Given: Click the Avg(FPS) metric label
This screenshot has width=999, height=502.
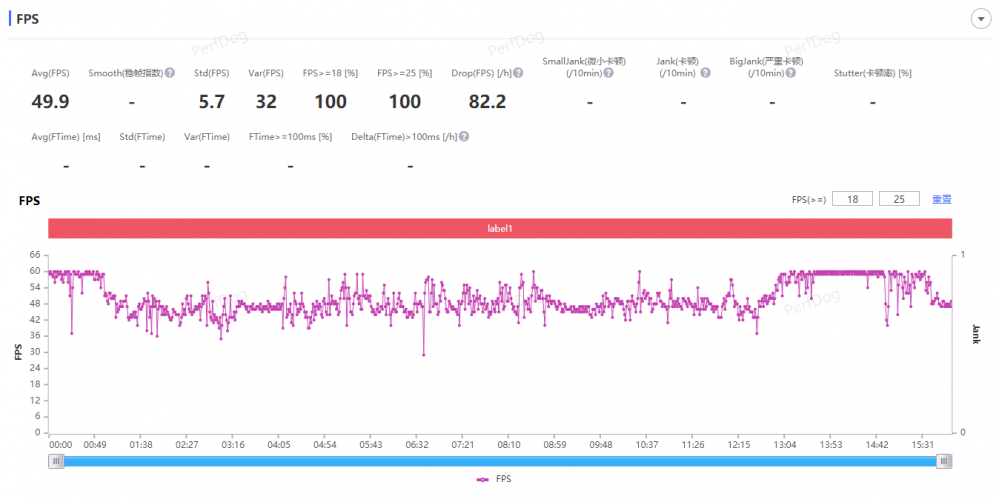Looking at the screenshot, I should pyautogui.click(x=50, y=73).
